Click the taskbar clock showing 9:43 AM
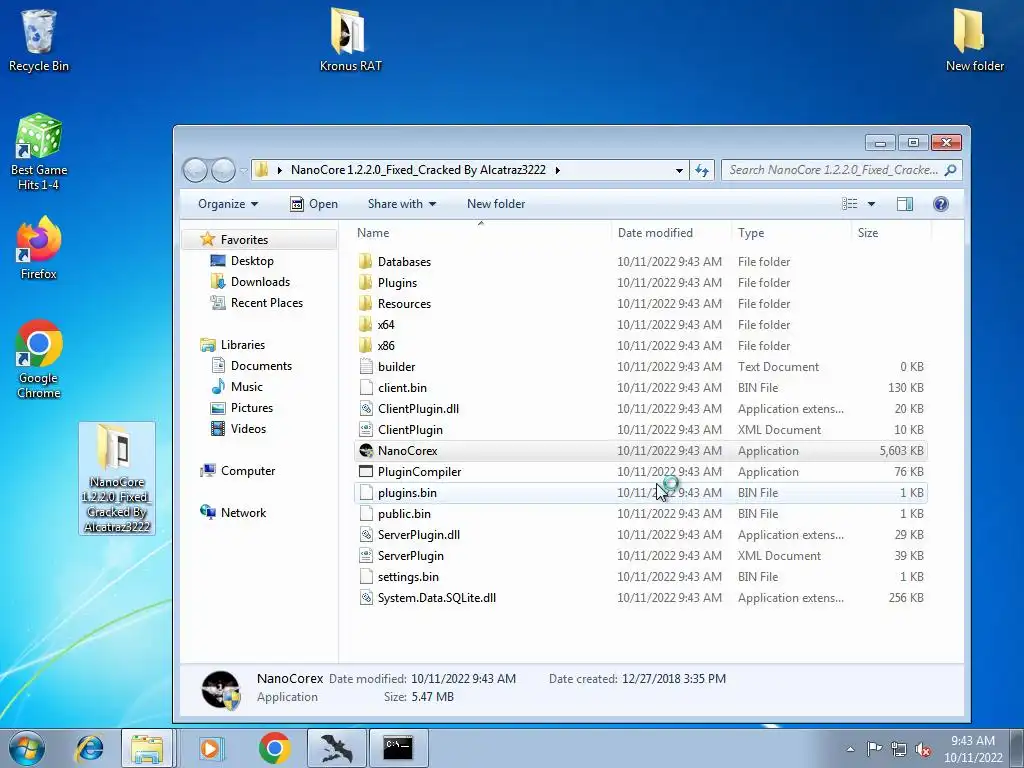The height and width of the screenshot is (768, 1024). [973, 749]
